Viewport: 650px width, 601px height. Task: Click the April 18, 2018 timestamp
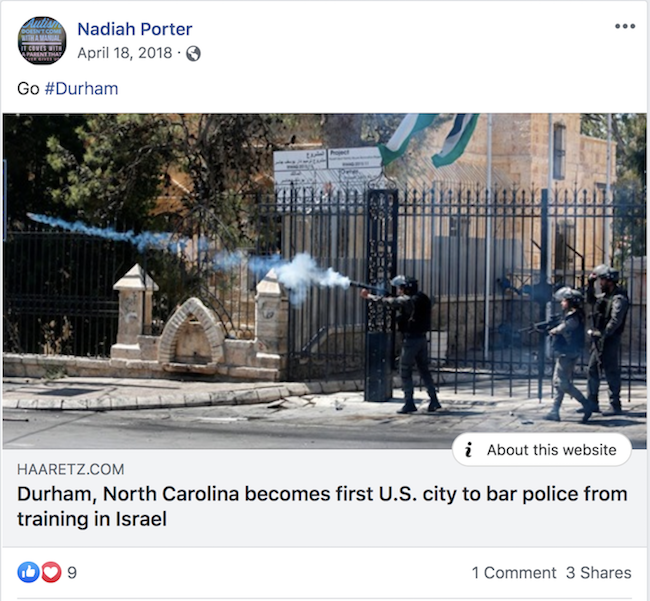pos(124,53)
